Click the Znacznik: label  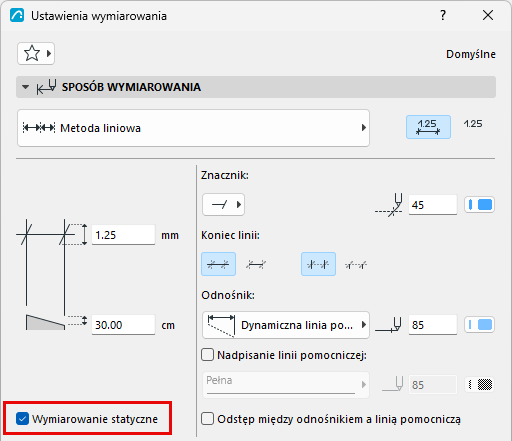(225, 175)
